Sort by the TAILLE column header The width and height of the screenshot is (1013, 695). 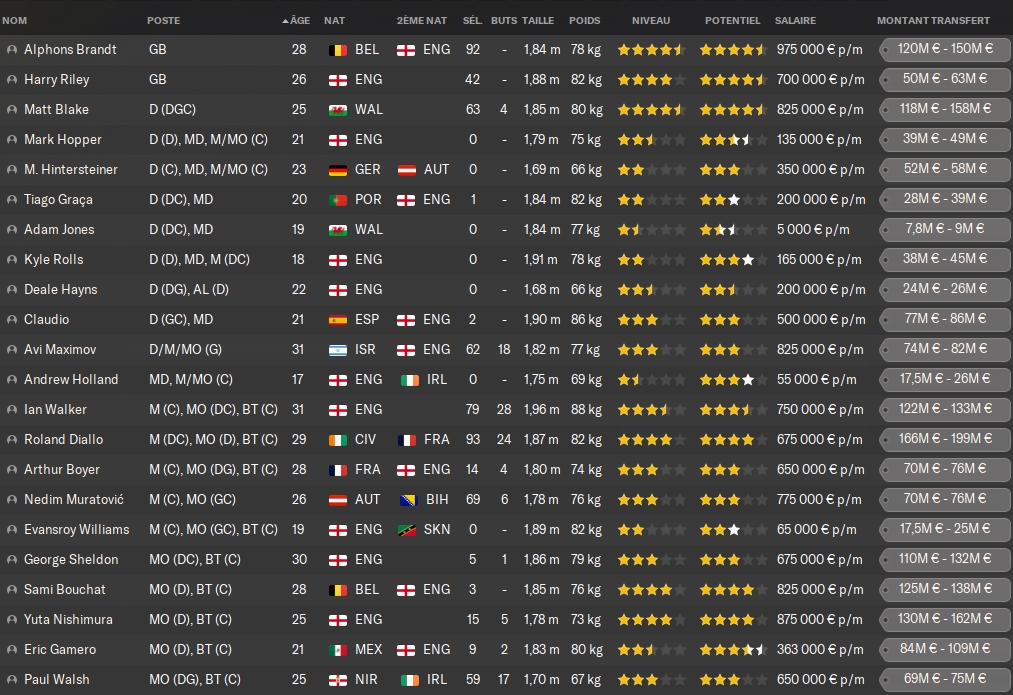pyautogui.click(x=538, y=21)
